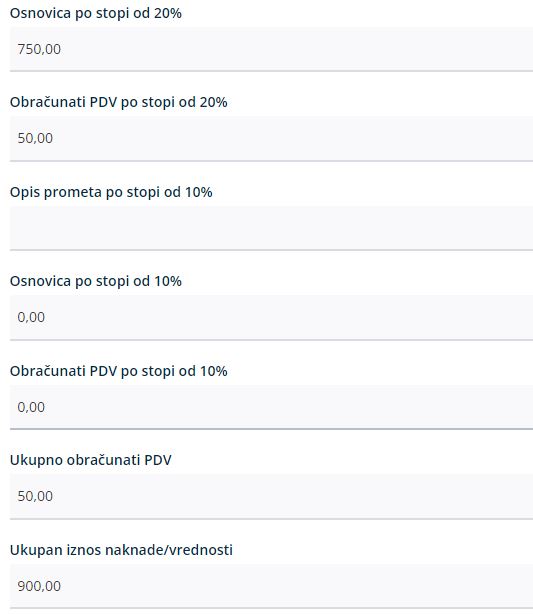Focus the Osnovica po stopi od 10% input

coord(271,317)
